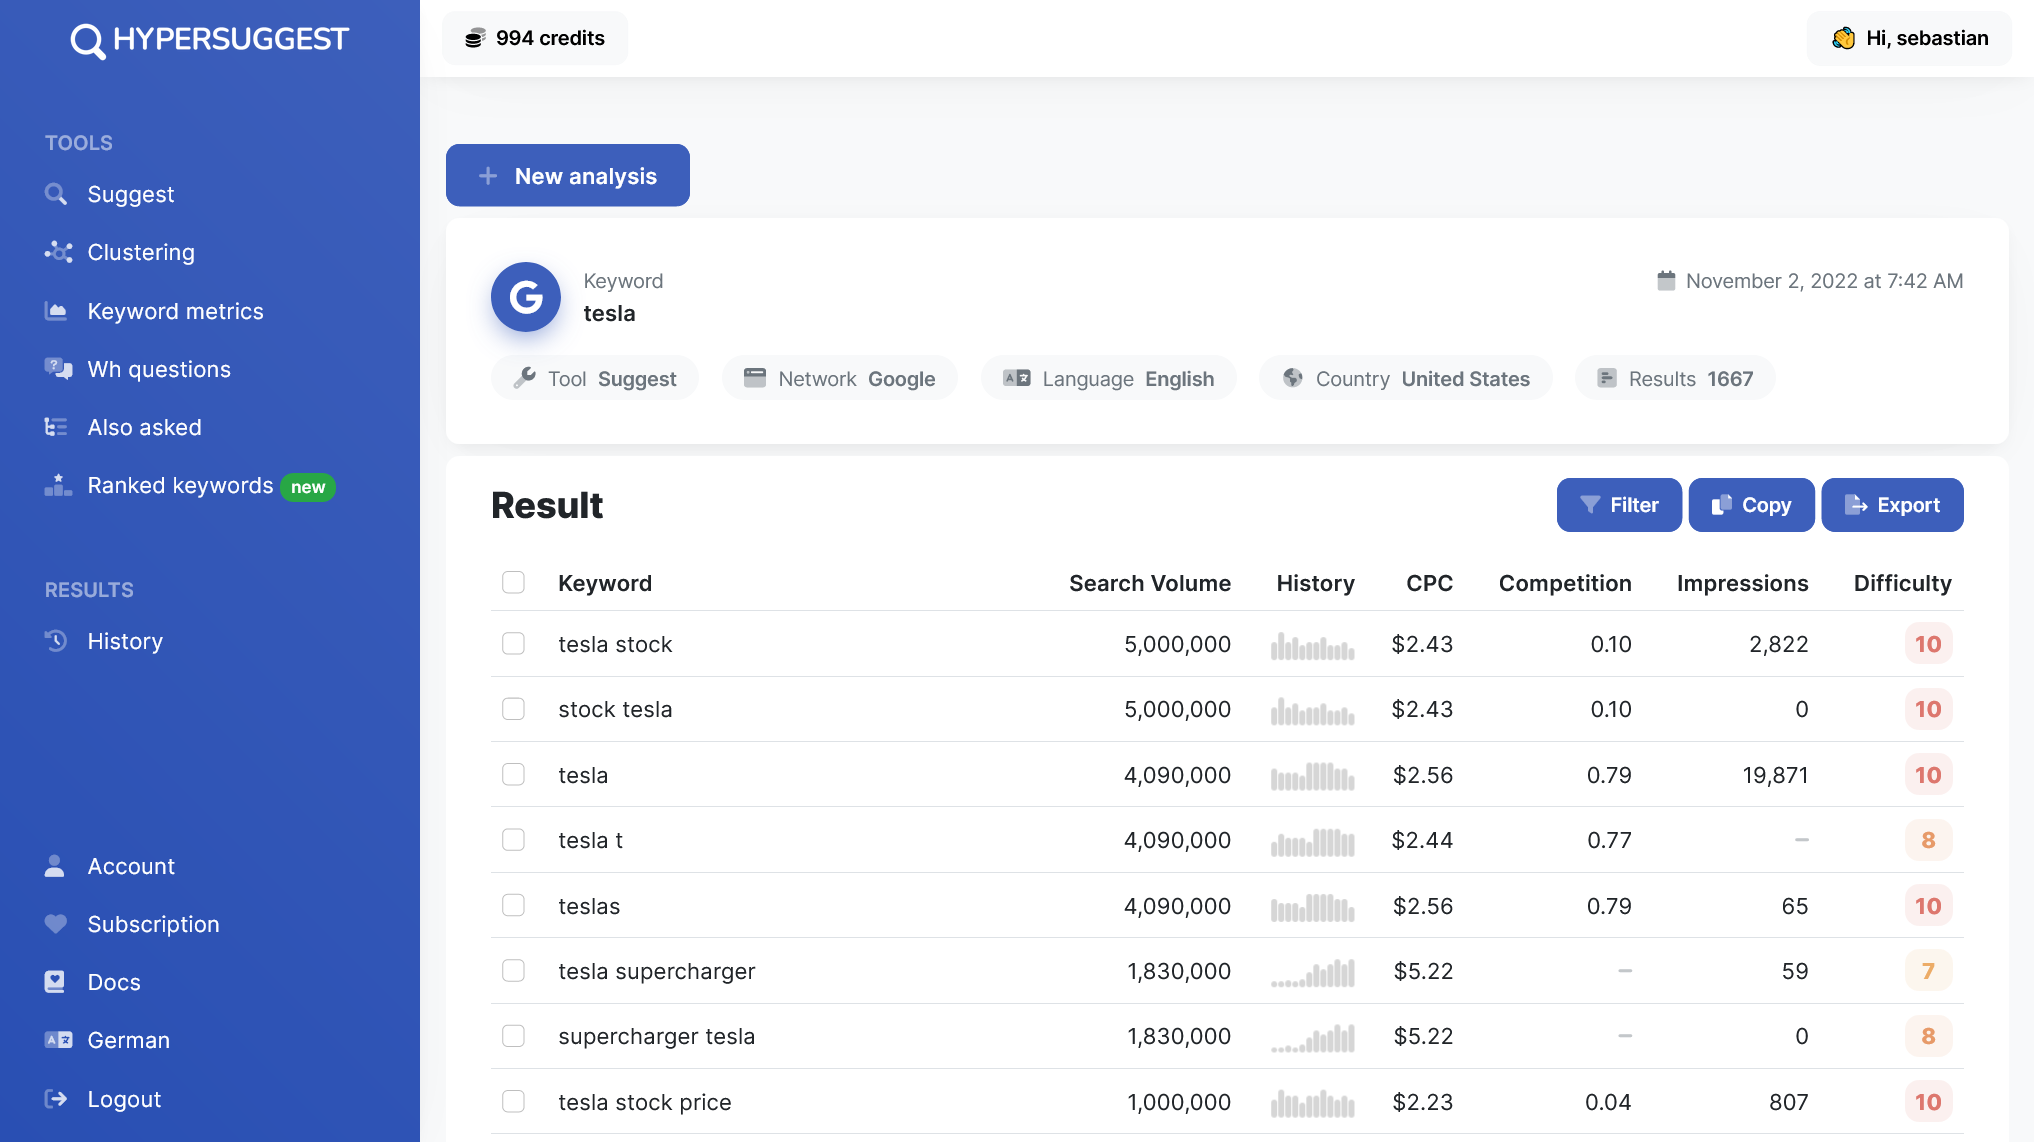Open the Subscription menu item
Screen dimensions: 2034x1142
(152, 924)
